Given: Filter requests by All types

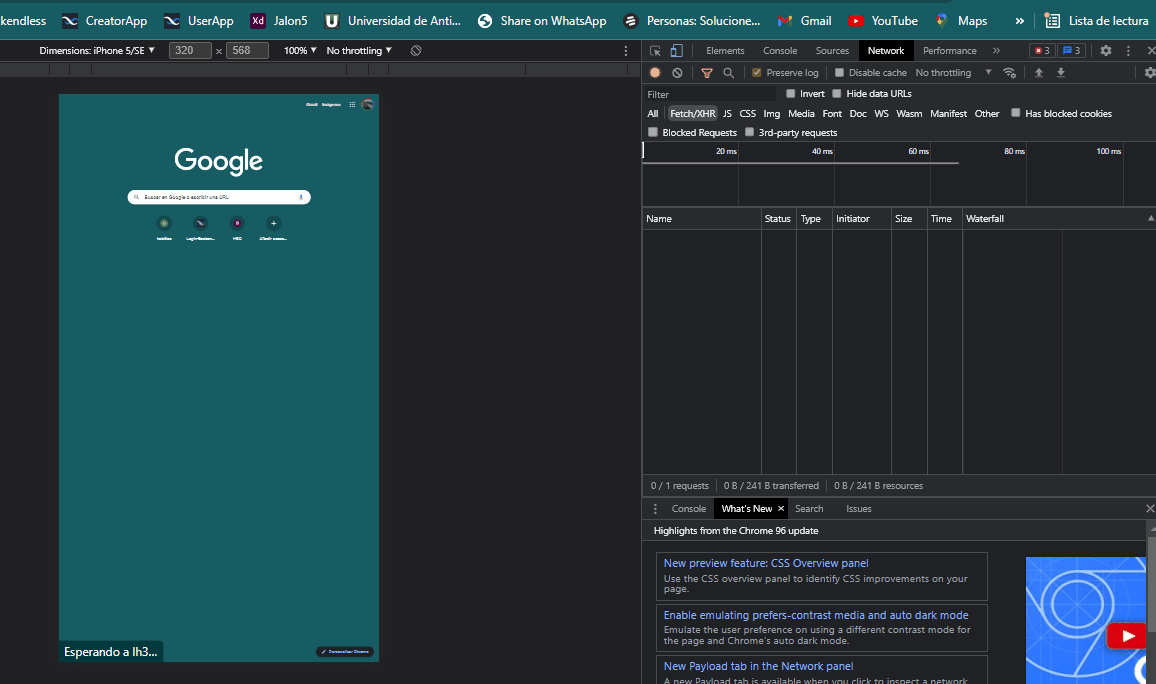Looking at the screenshot, I should pyautogui.click(x=652, y=114).
